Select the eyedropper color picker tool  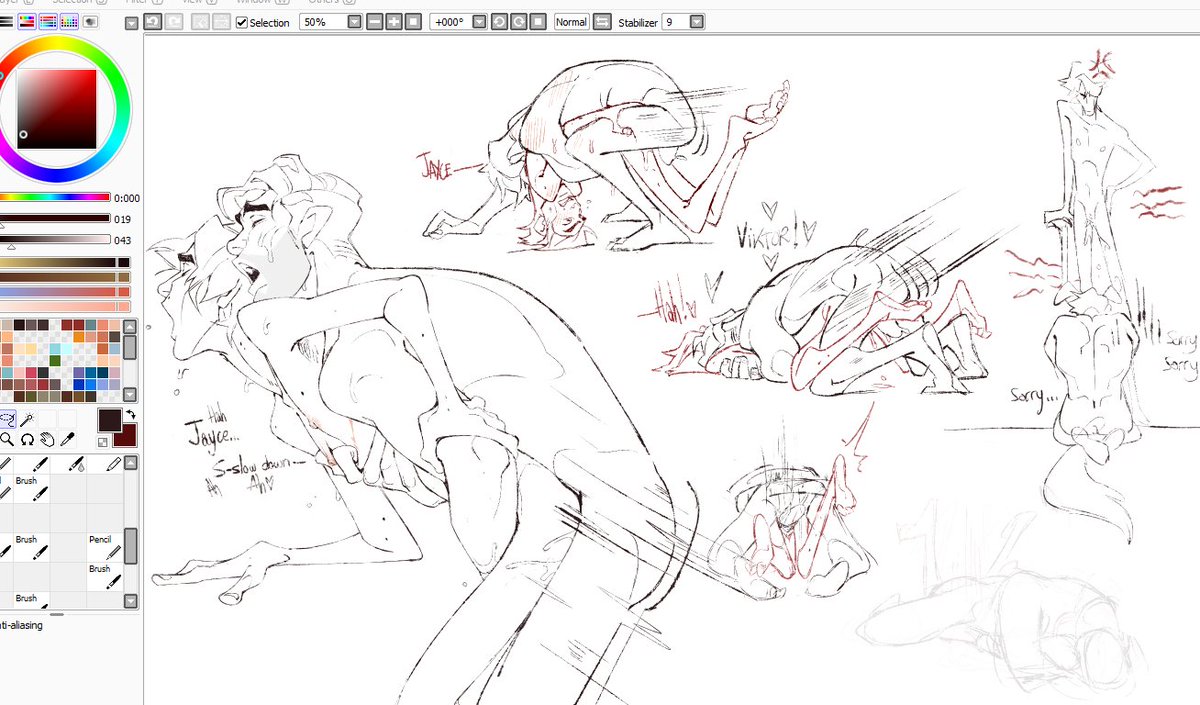pyautogui.click(x=68, y=439)
